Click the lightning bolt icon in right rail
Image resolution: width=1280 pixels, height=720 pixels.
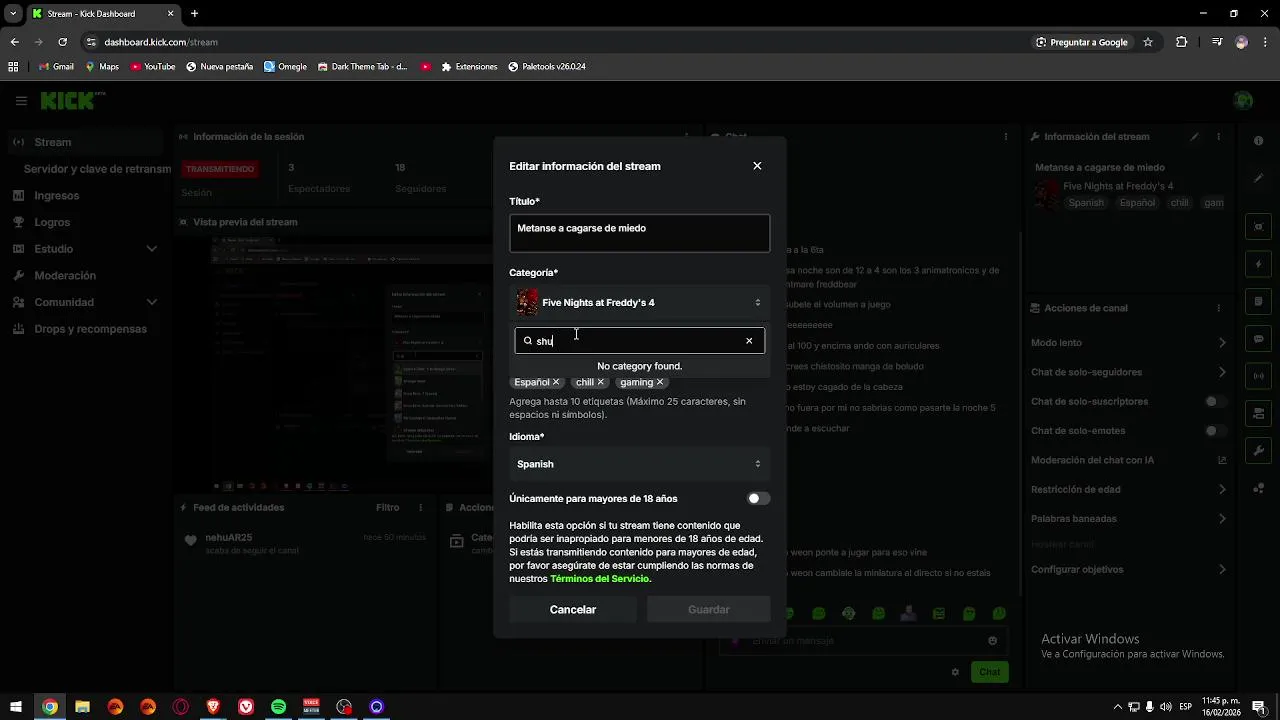pos(1259,264)
